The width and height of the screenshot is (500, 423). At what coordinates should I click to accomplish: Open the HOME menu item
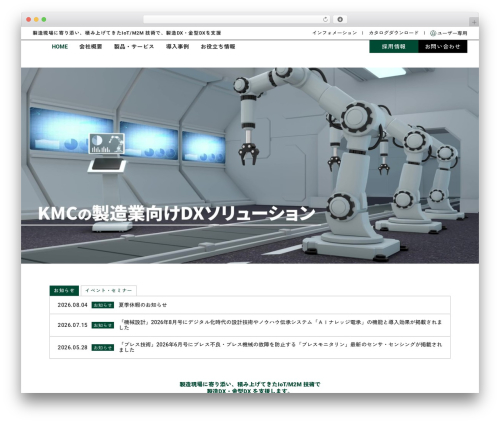[x=60, y=47]
